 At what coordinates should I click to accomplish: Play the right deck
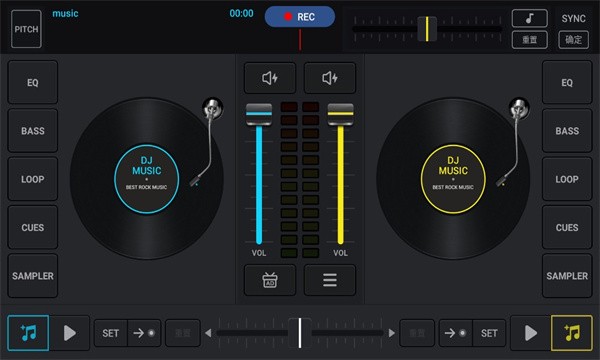(531, 333)
